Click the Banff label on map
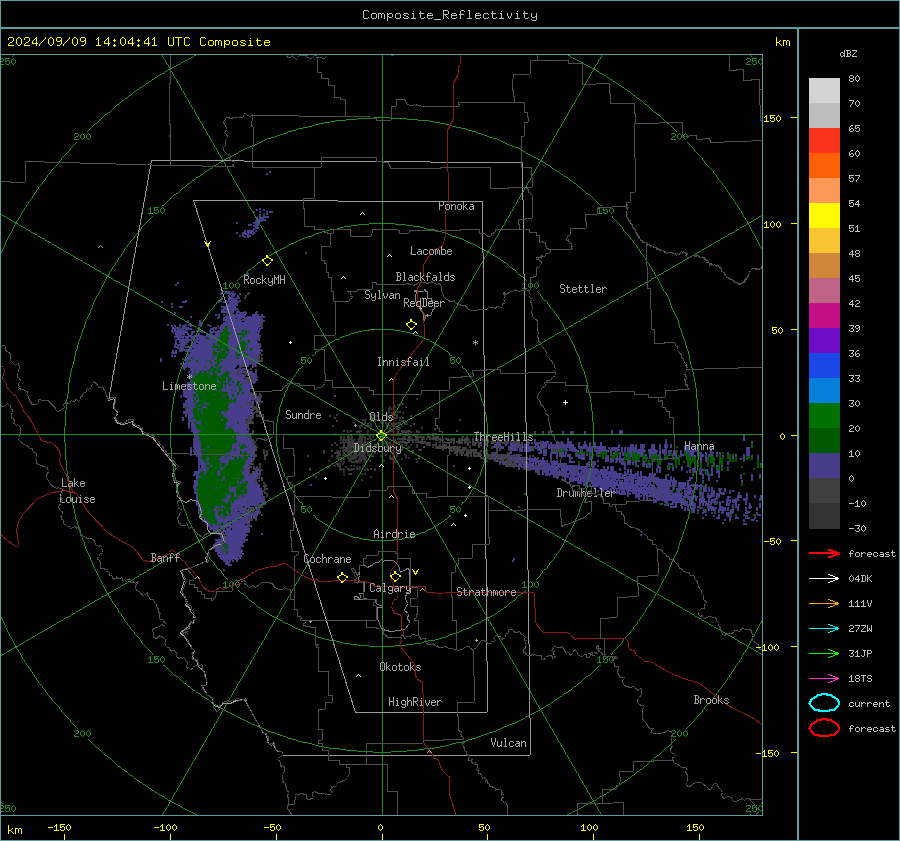Viewport: 900px width, 841px height. (165, 557)
